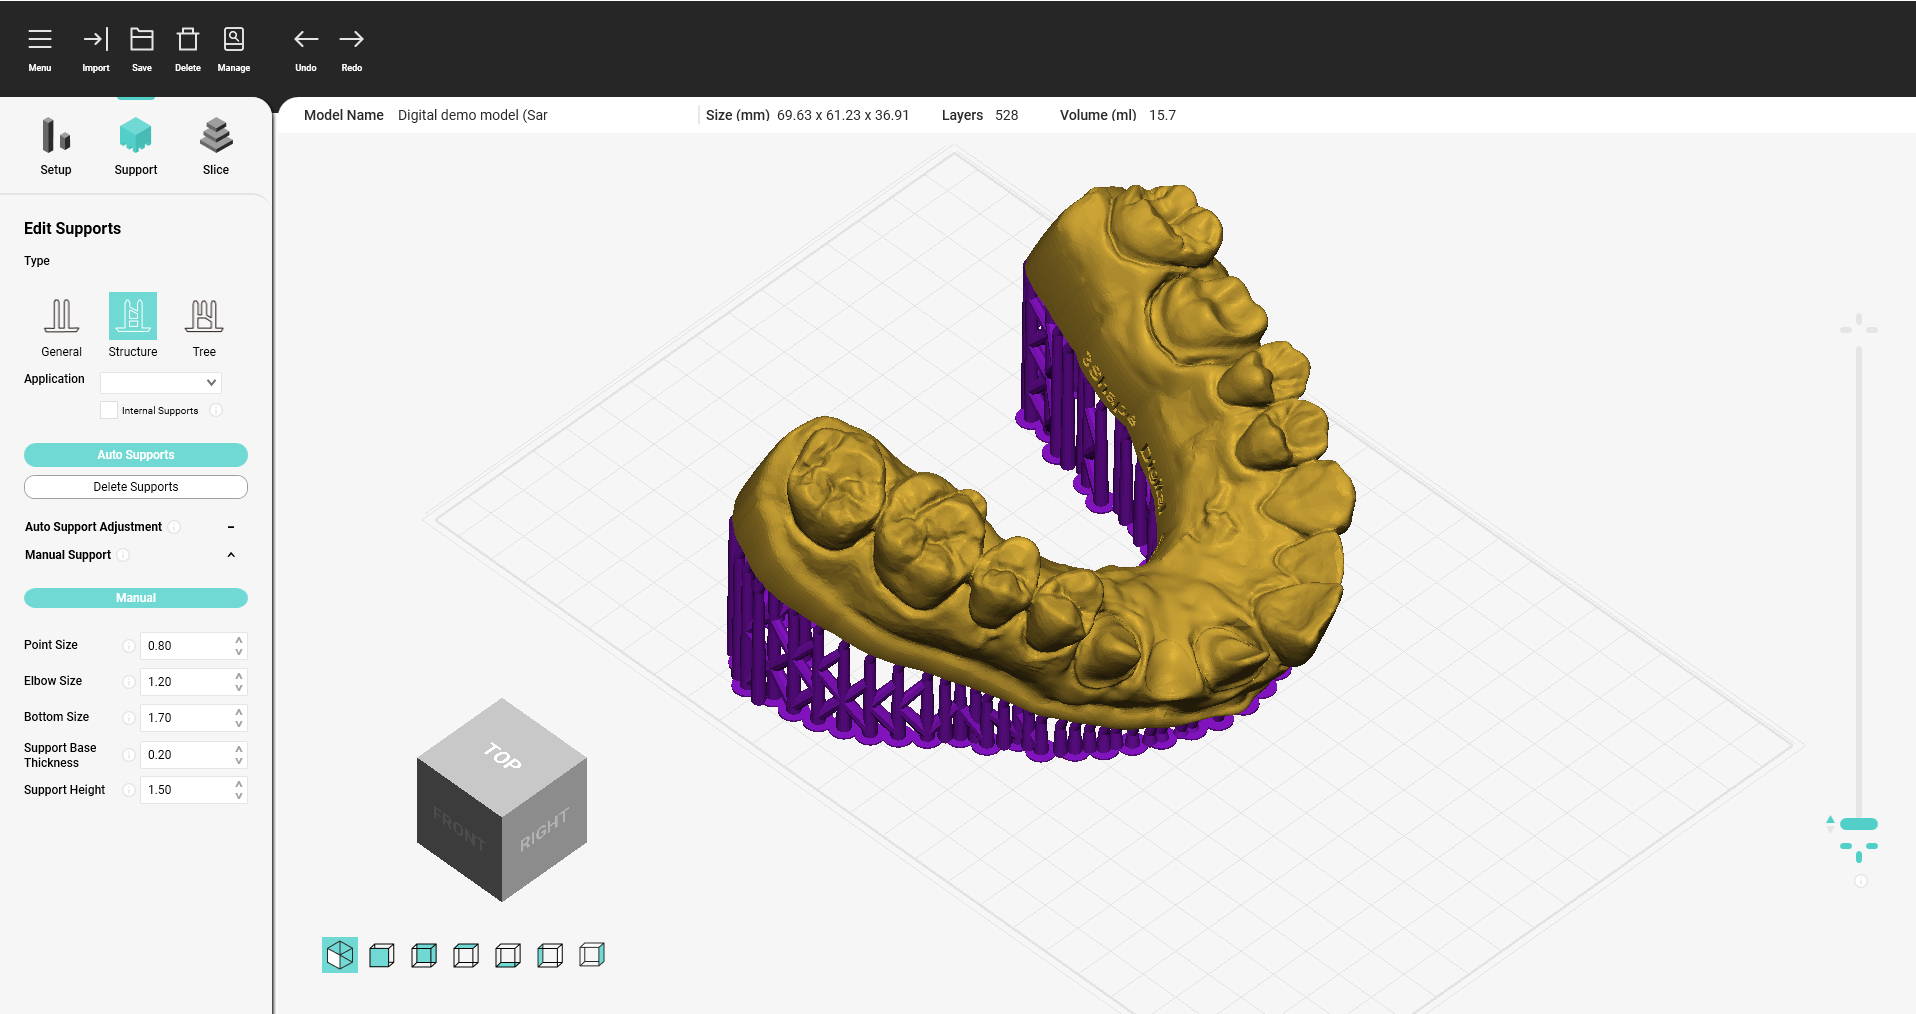The height and width of the screenshot is (1014, 1916).
Task: Click info icon below layer slider
Action: (x=1860, y=881)
